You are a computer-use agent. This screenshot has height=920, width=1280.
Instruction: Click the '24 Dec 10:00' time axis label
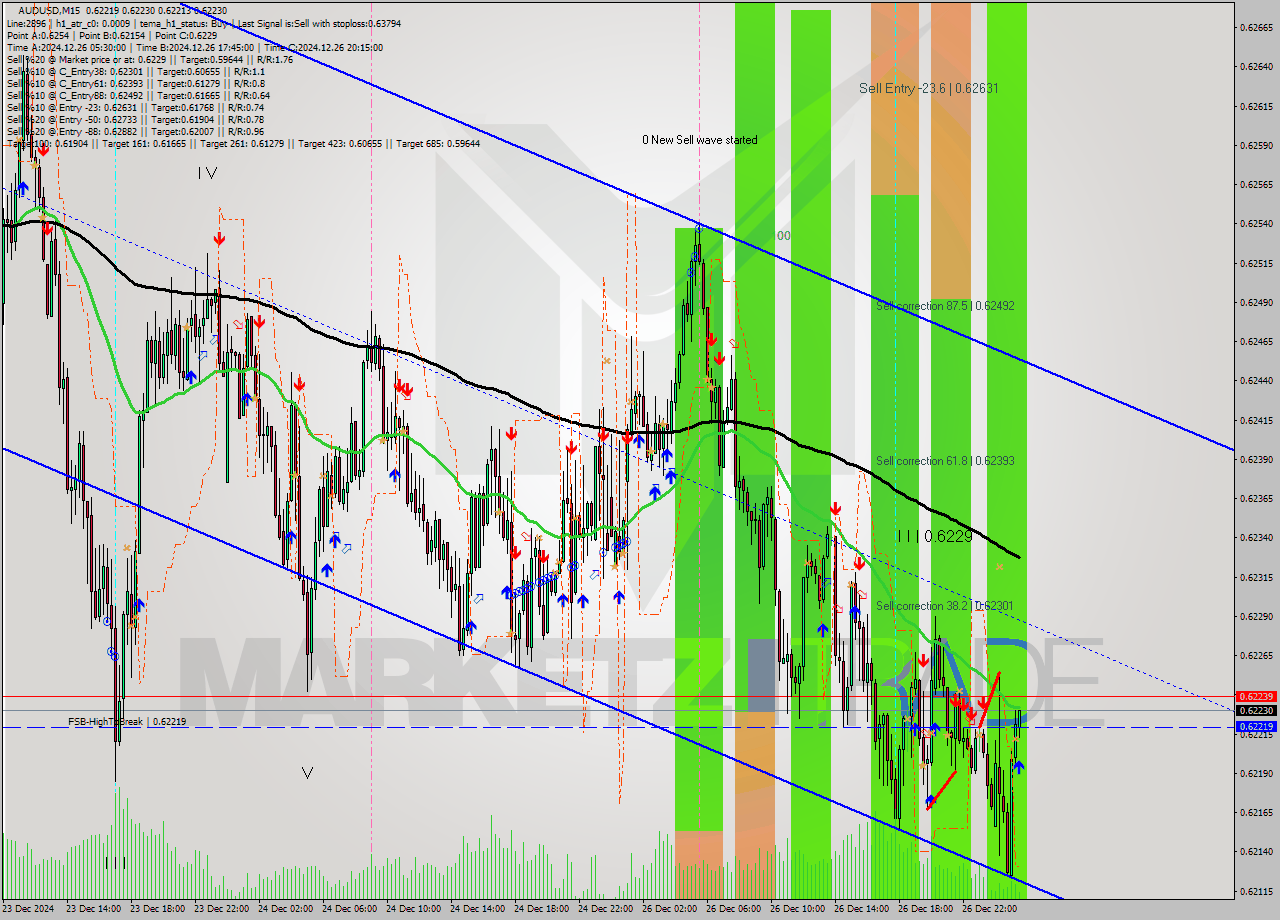415,909
